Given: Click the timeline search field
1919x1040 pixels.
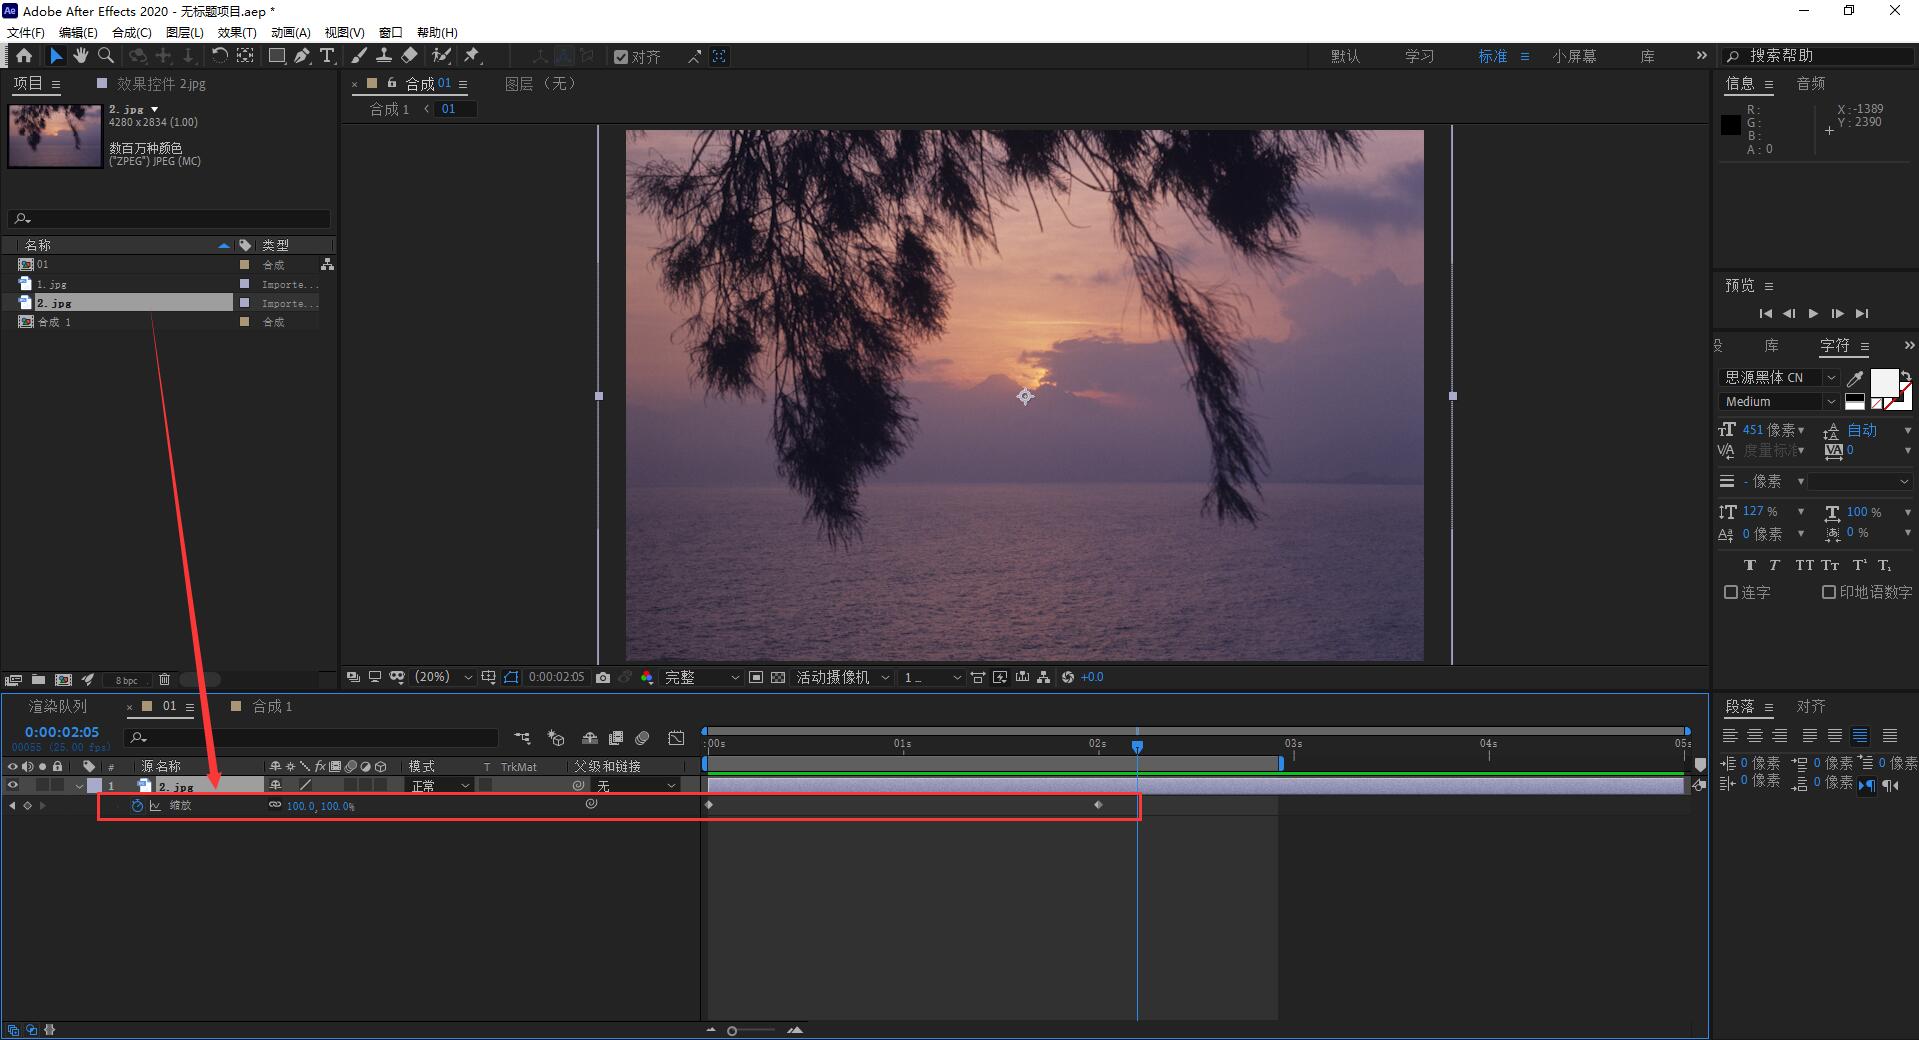Looking at the screenshot, I should [x=311, y=738].
